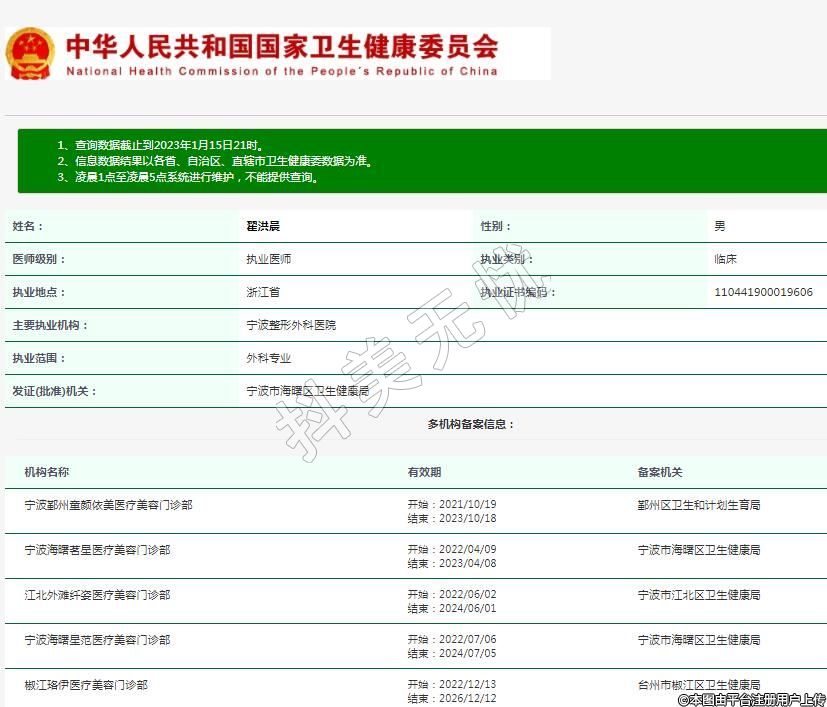This screenshot has height=707, width=827.
Task: Click the 性别 value 男
Action: tap(720, 227)
